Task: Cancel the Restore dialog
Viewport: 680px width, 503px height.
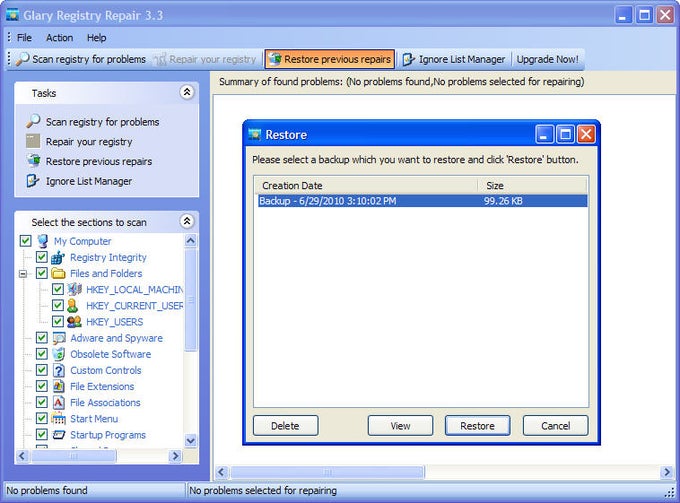Action: click(556, 426)
